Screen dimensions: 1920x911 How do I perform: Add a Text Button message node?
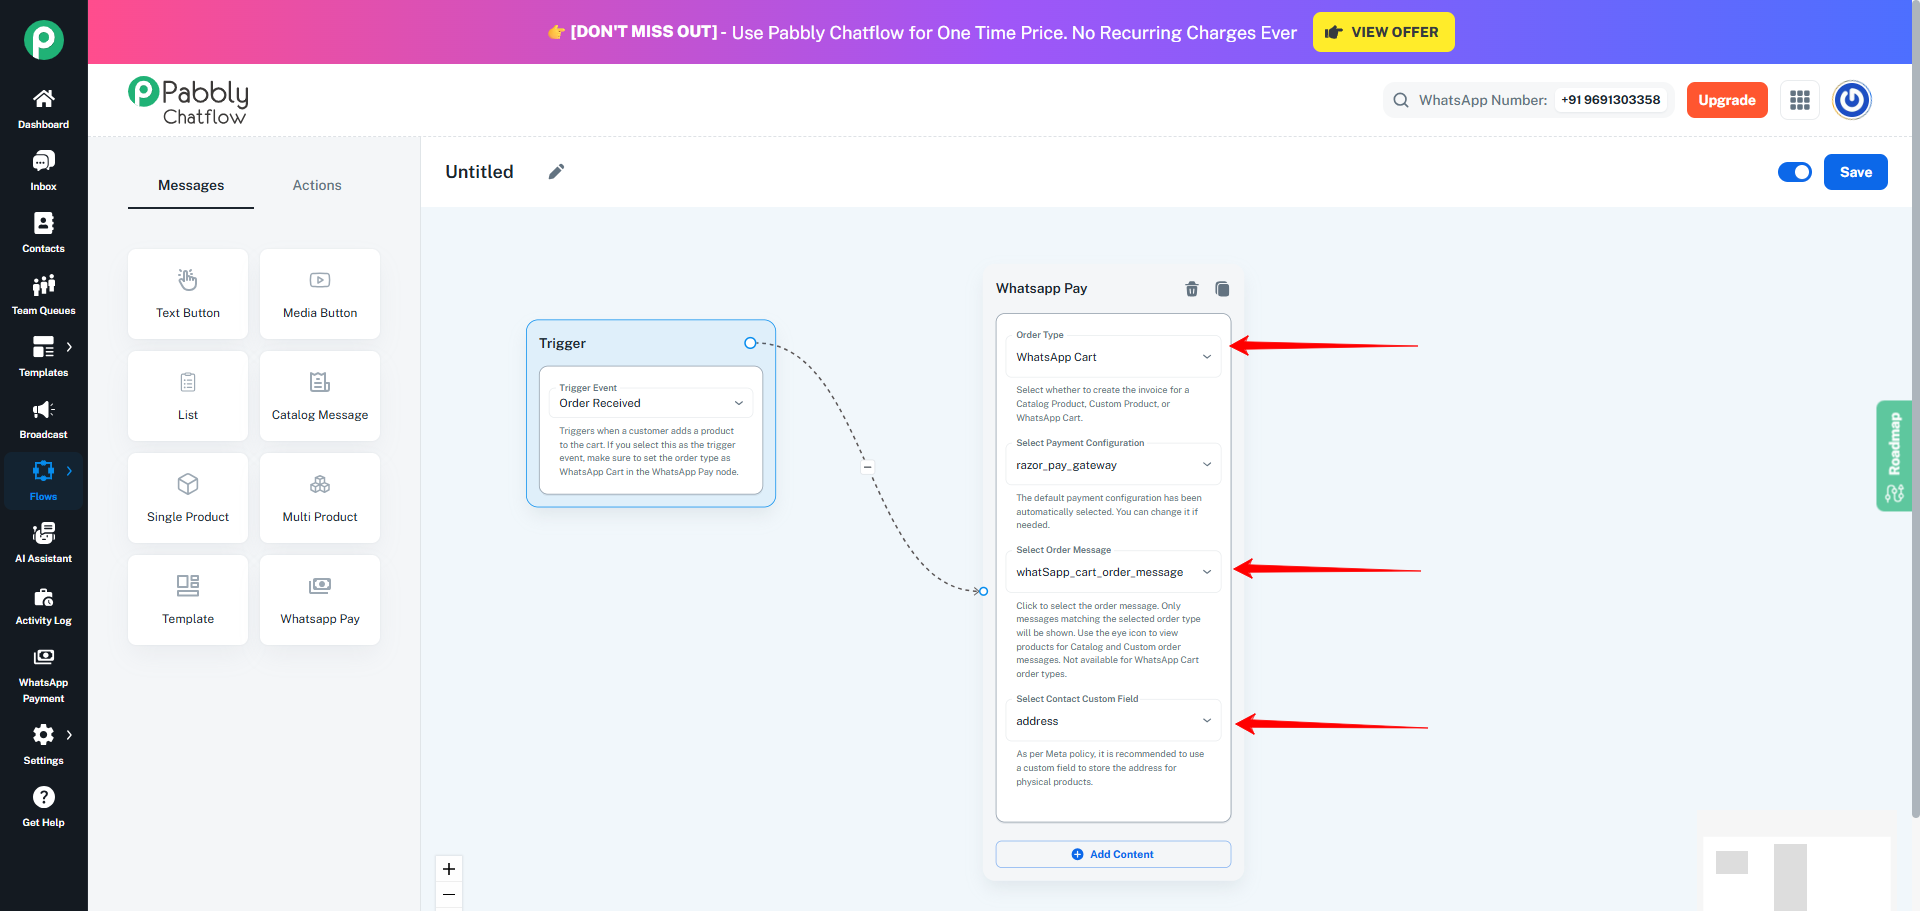click(x=188, y=294)
